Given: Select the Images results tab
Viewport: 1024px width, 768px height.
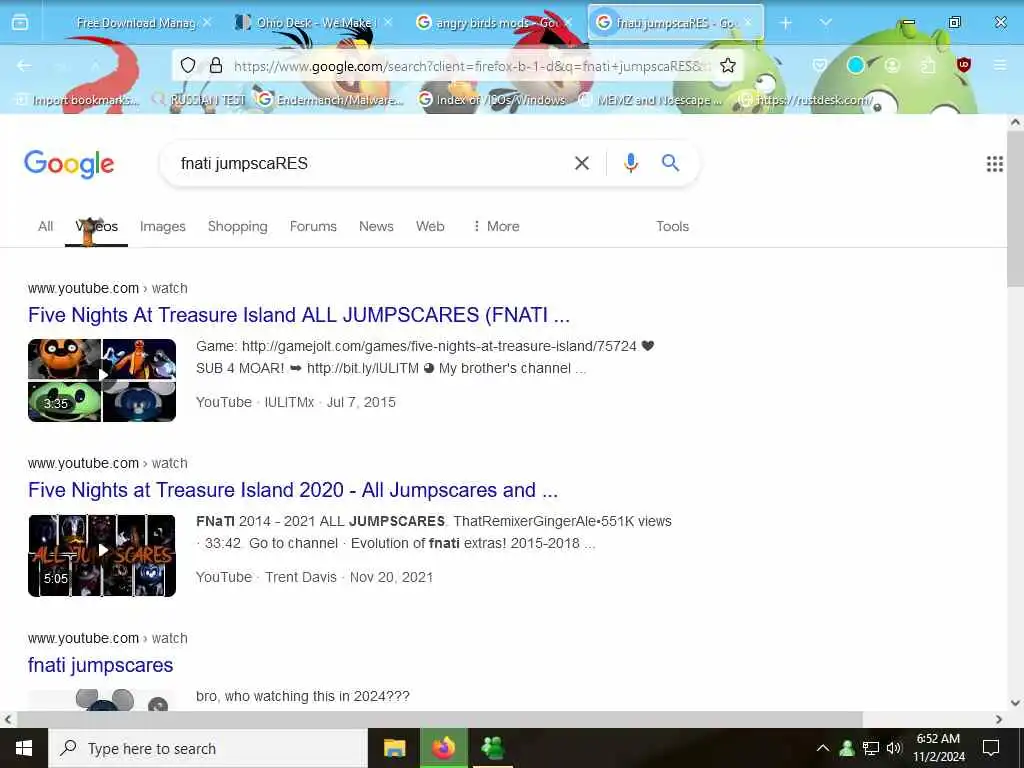Looking at the screenshot, I should 163,226.
